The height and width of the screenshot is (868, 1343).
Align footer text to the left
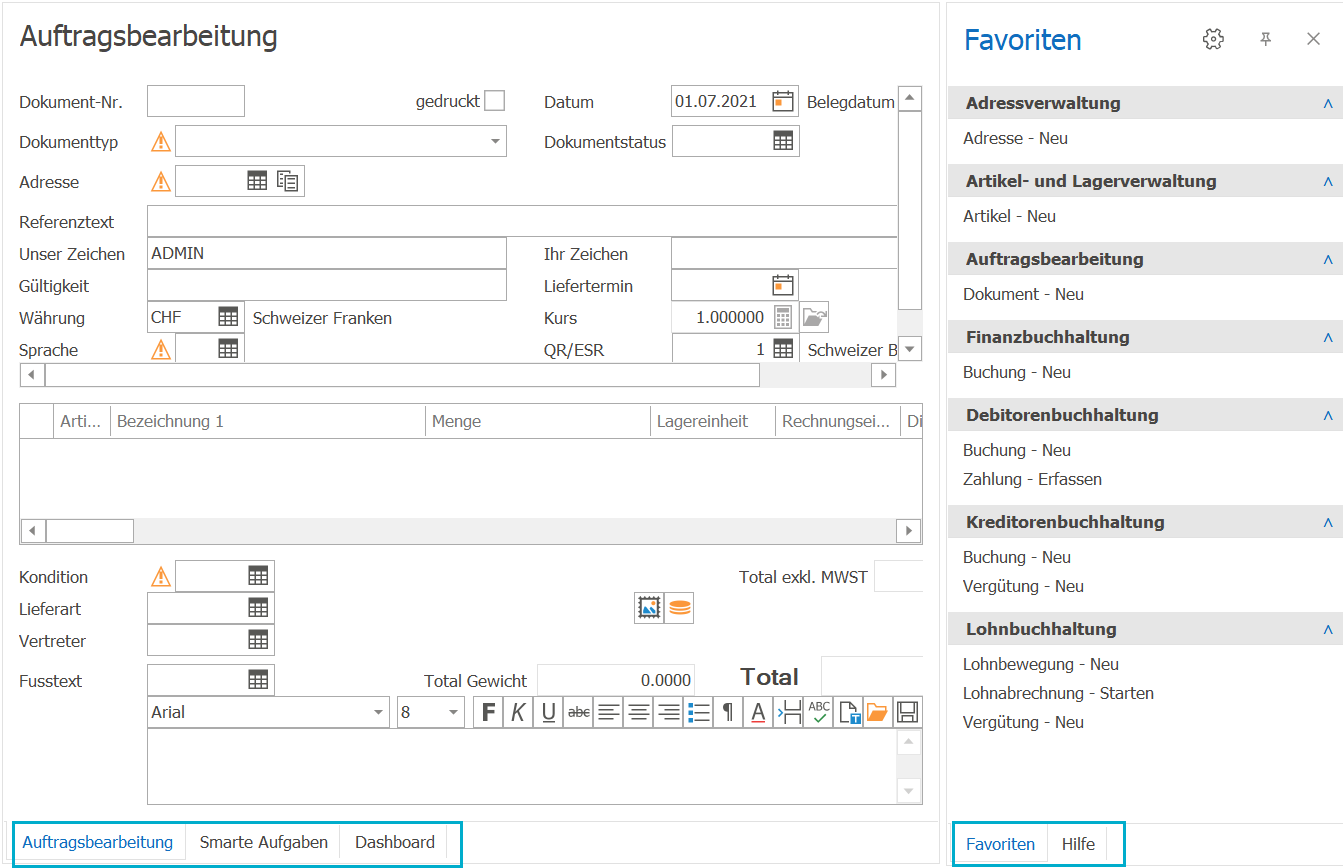pos(608,712)
